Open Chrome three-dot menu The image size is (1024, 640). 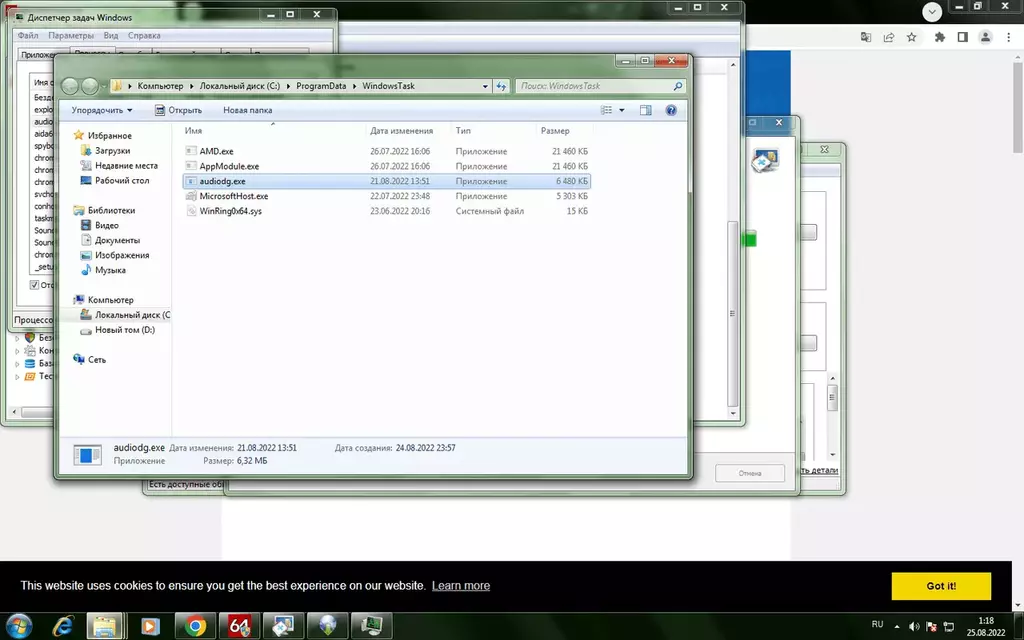[x=1009, y=37]
